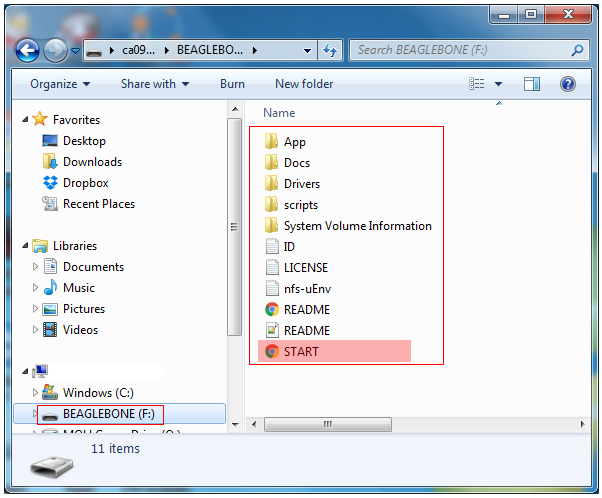The width and height of the screenshot is (602, 498).
Task: Click the Name column header
Action: [279, 113]
